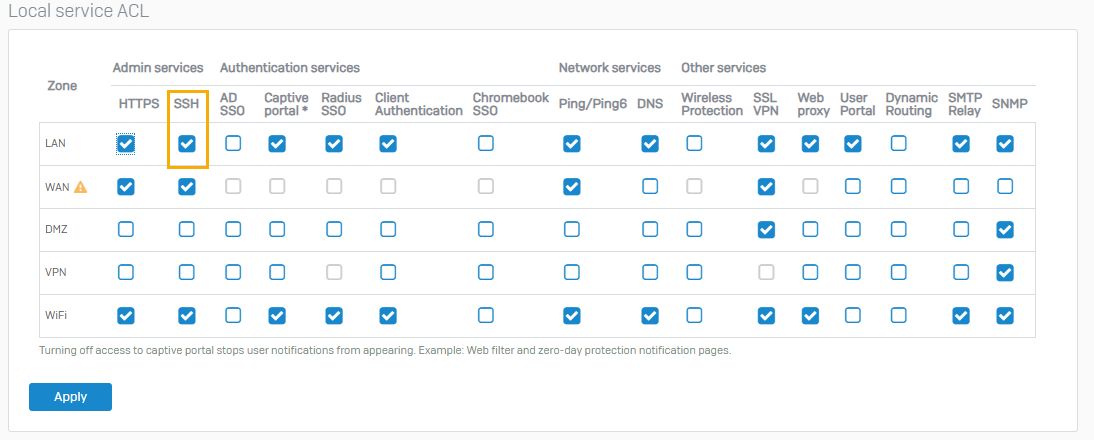Enable DNS for the WAN zone
This screenshot has height=440, width=1094.
[x=650, y=187]
